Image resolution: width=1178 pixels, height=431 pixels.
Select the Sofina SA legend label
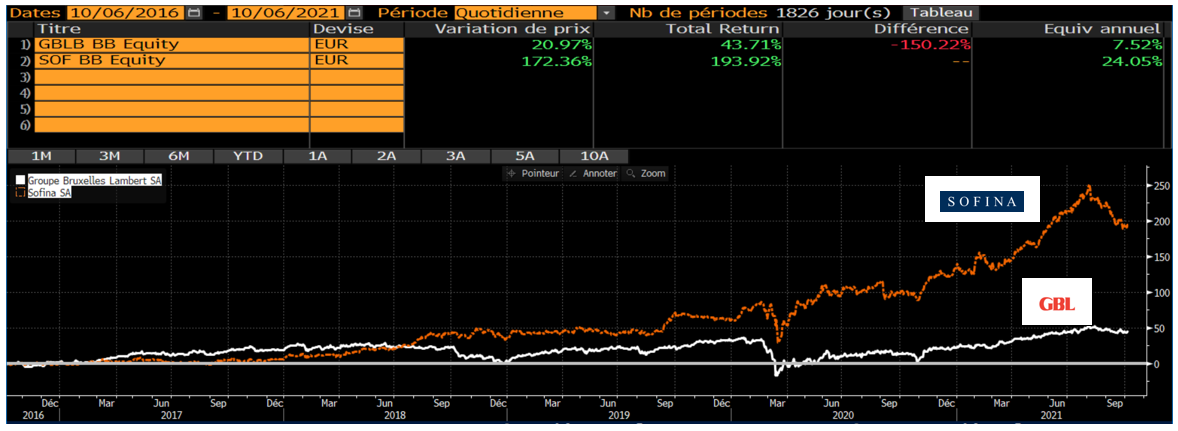pyautogui.click(x=50, y=193)
